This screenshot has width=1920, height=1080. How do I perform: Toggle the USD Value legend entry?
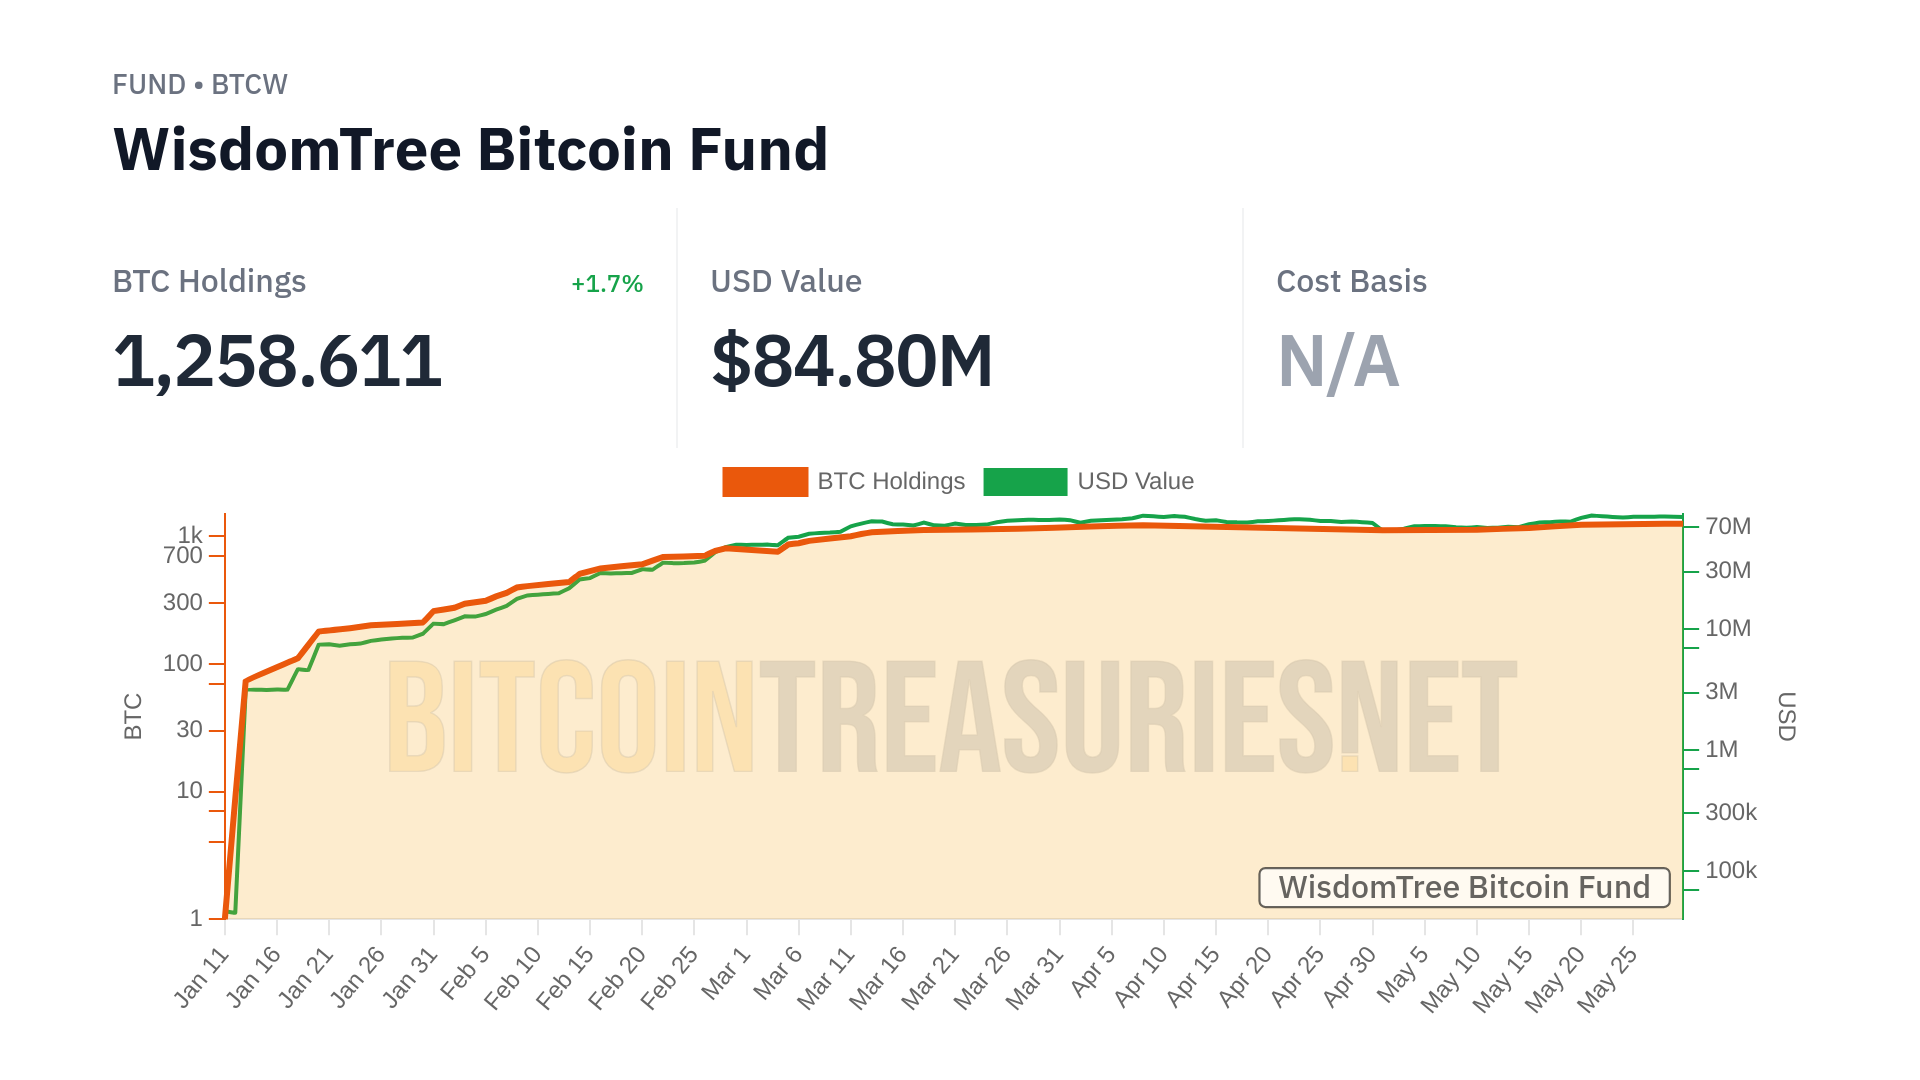tap(1135, 481)
